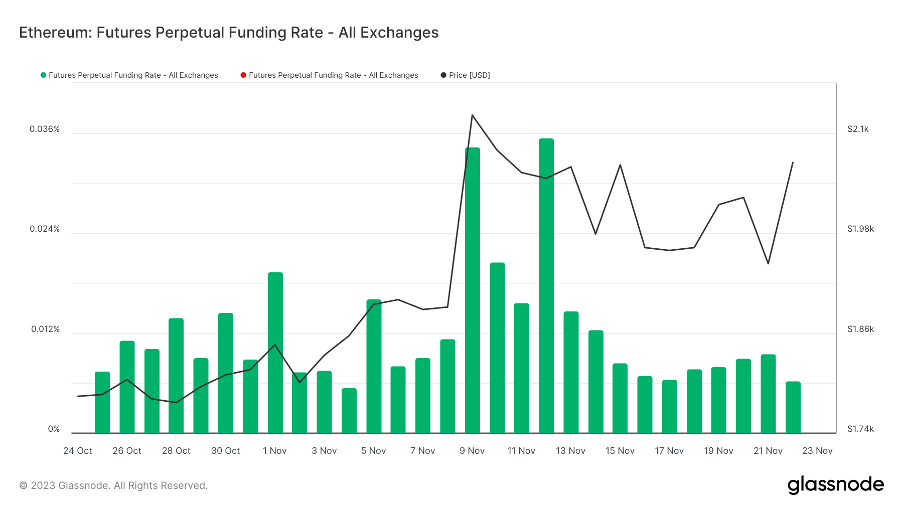
Task: Click the chart title 'Ethereum: Futures Perpetual Funding Rate'
Action: pos(229,32)
